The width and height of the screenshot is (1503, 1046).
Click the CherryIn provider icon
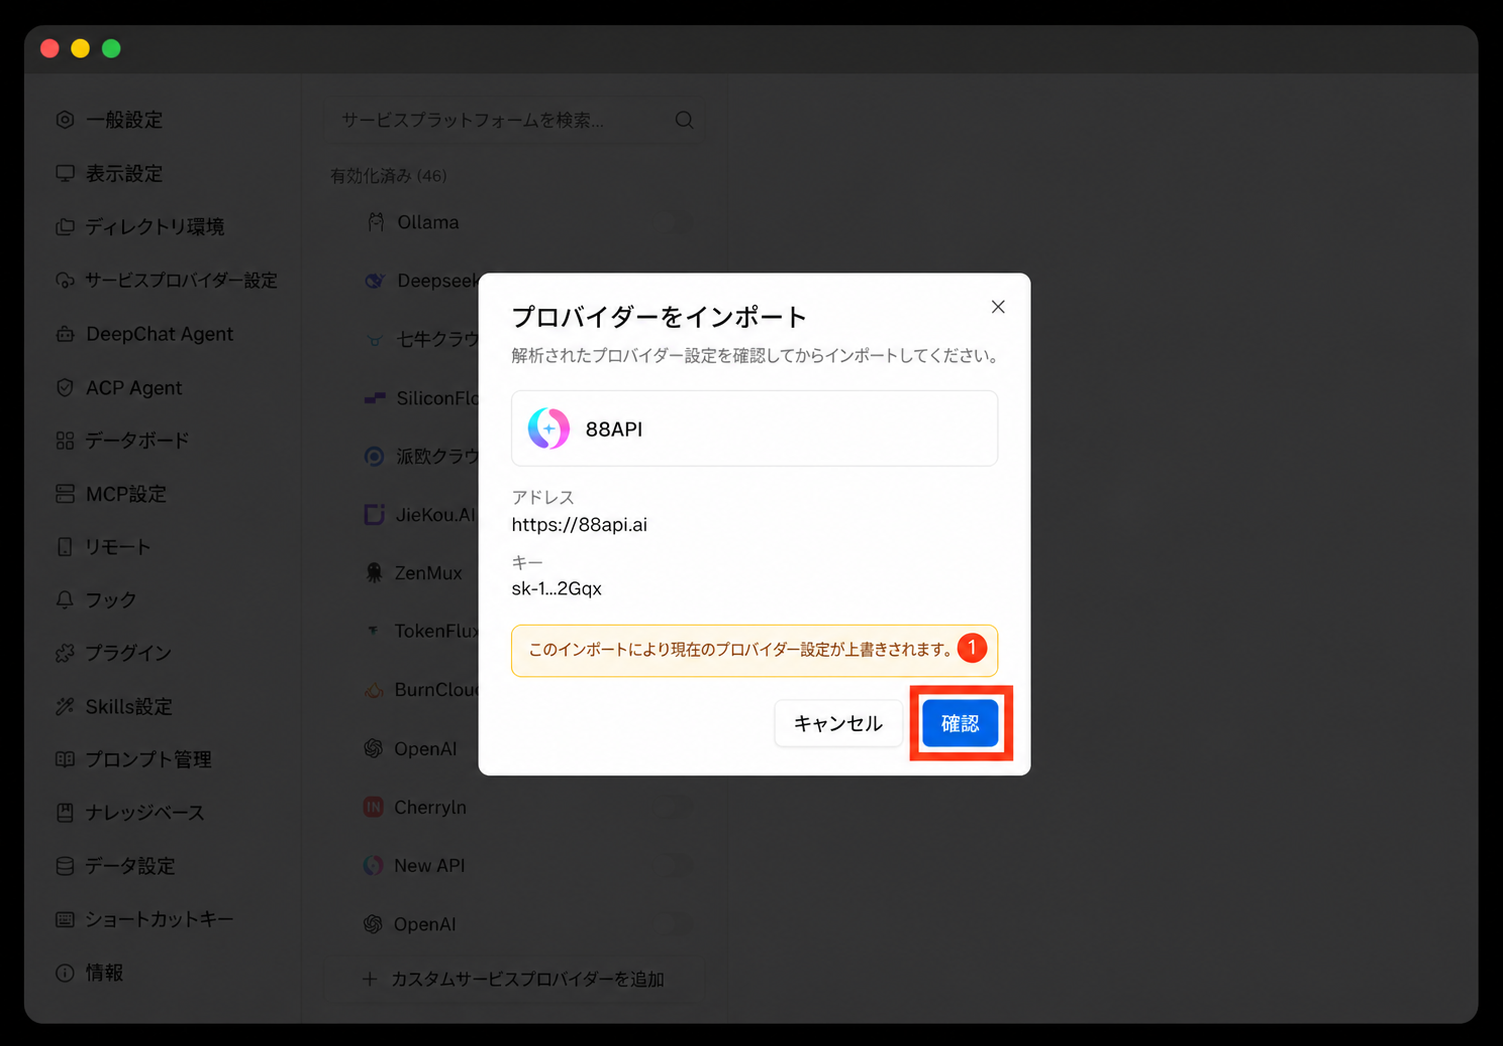pyautogui.click(x=374, y=807)
